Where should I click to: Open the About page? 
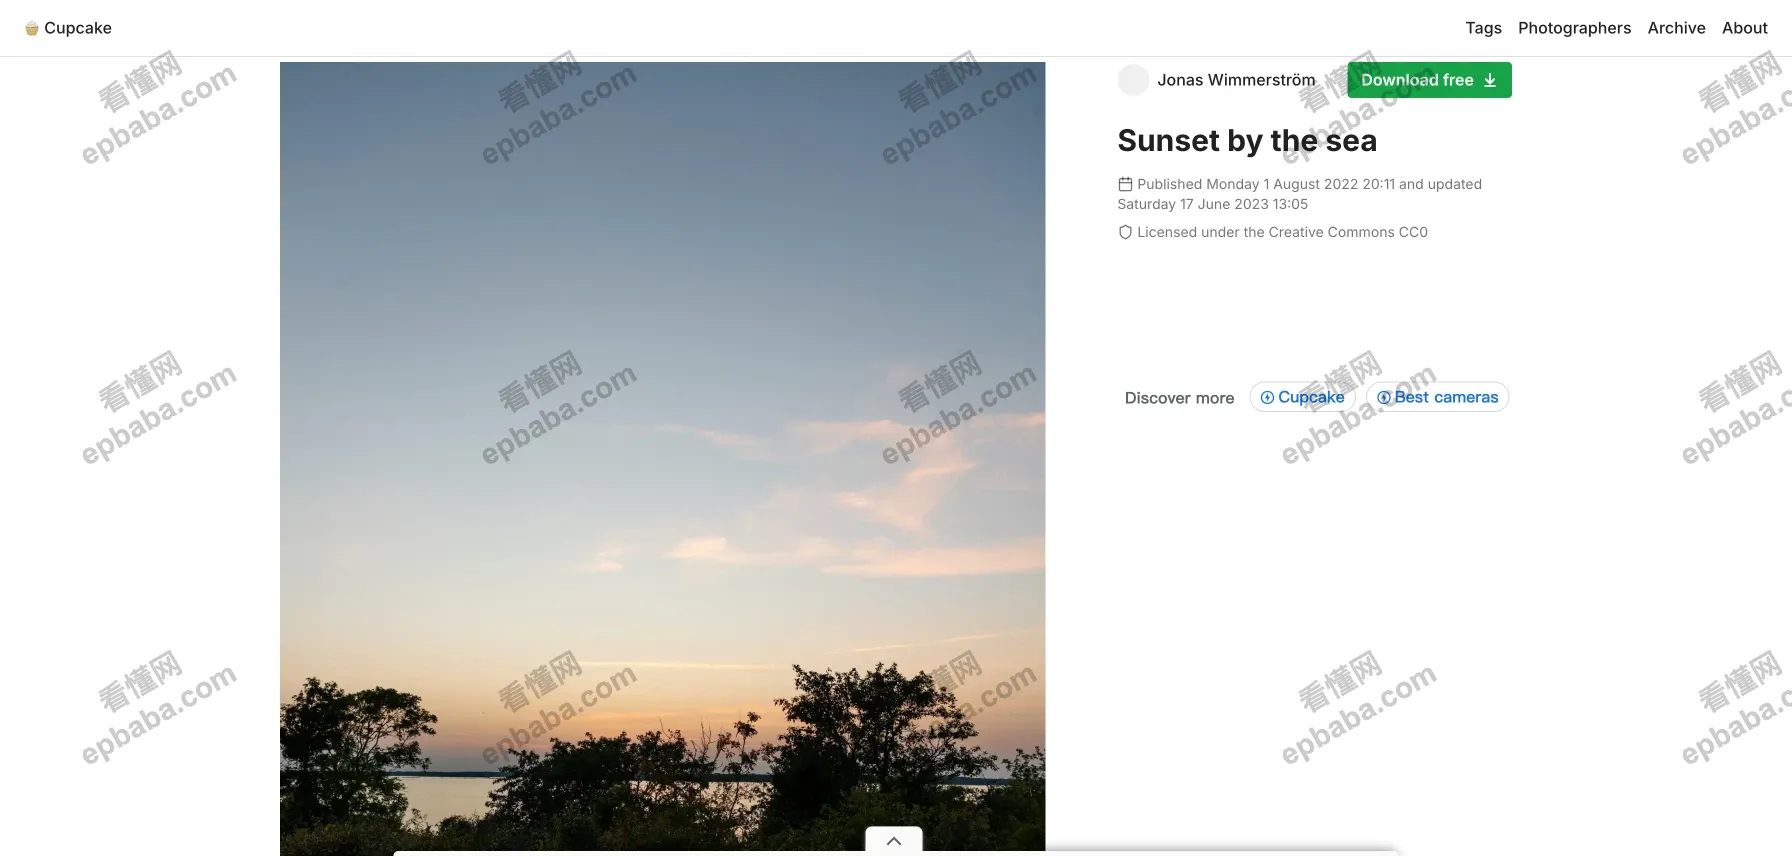tap(1744, 28)
